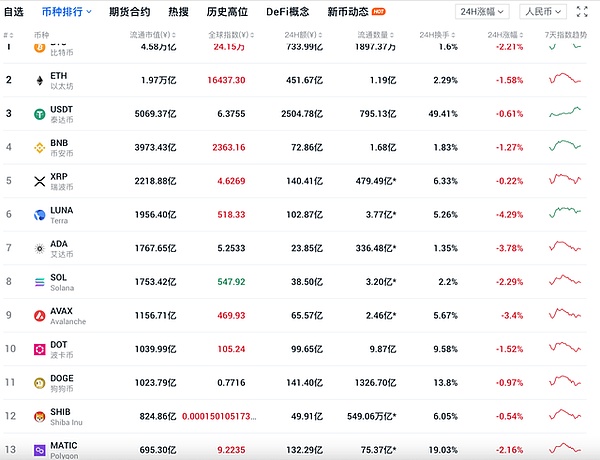This screenshot has height=460, width=600.
Task: Open the SOL coin name link
Action: [58, 277]
